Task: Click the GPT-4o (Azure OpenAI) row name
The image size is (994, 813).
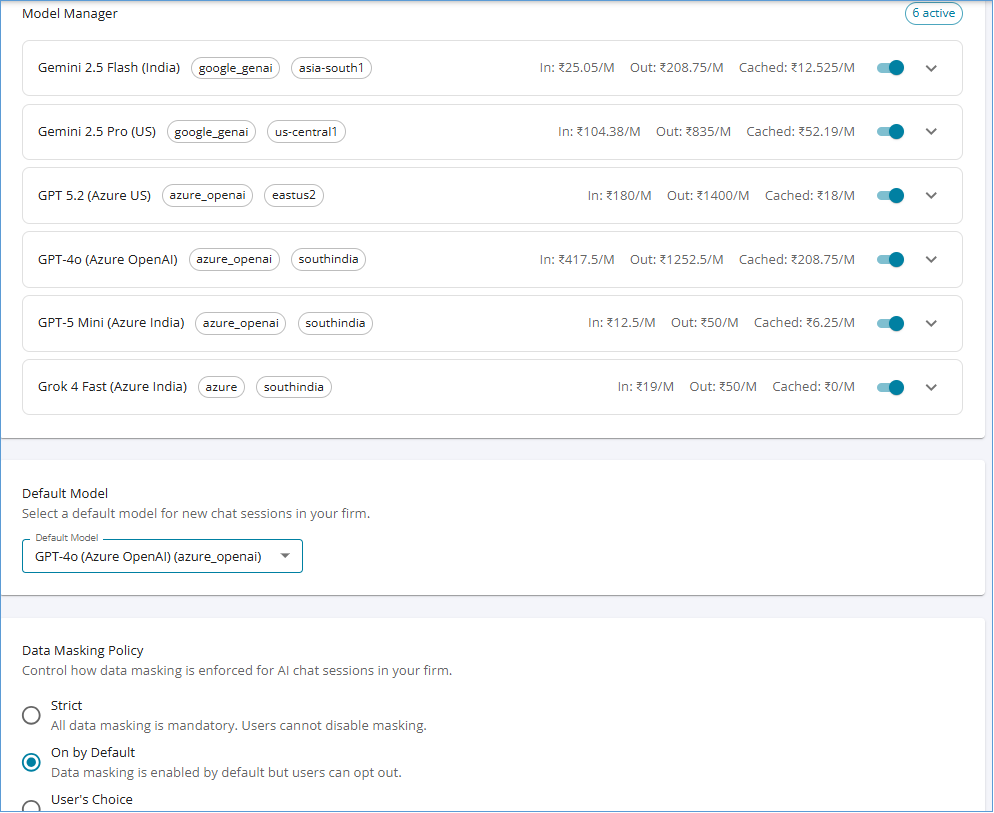Action: [108, 259]
